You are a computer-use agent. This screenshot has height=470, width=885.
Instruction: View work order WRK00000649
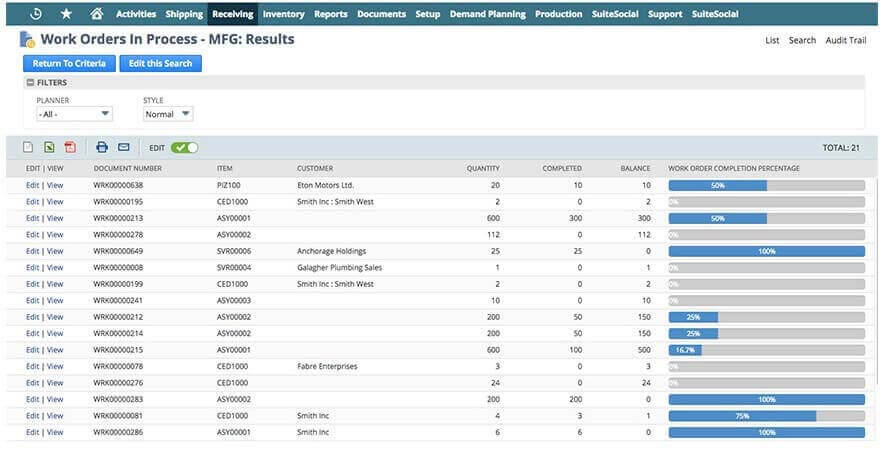coord(55,251)
